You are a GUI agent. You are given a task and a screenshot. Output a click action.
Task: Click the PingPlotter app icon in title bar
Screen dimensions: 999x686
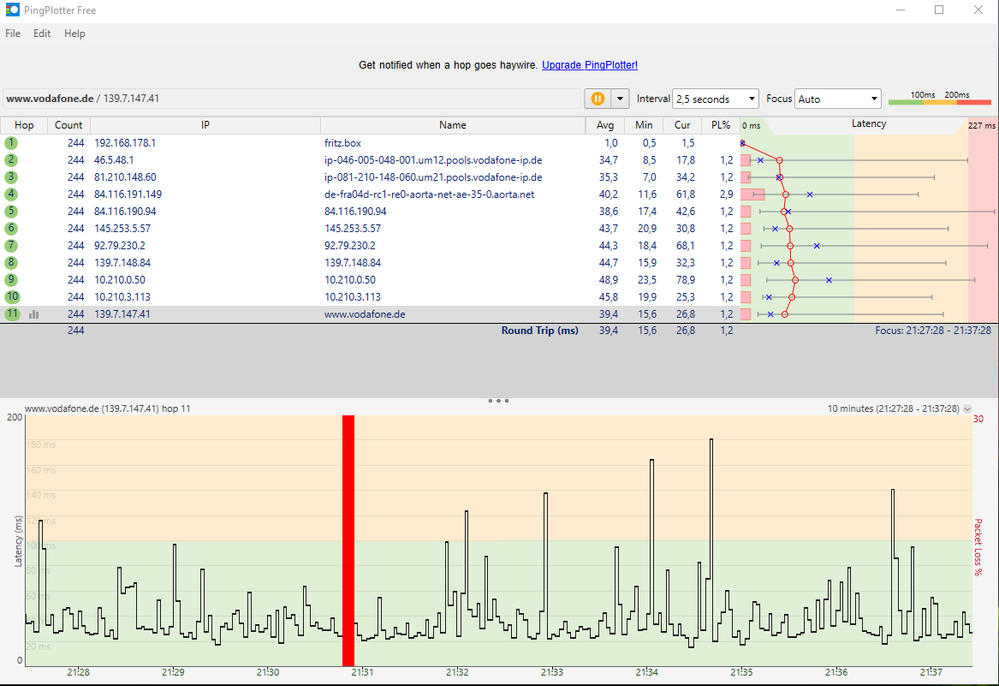click(12, 10)
